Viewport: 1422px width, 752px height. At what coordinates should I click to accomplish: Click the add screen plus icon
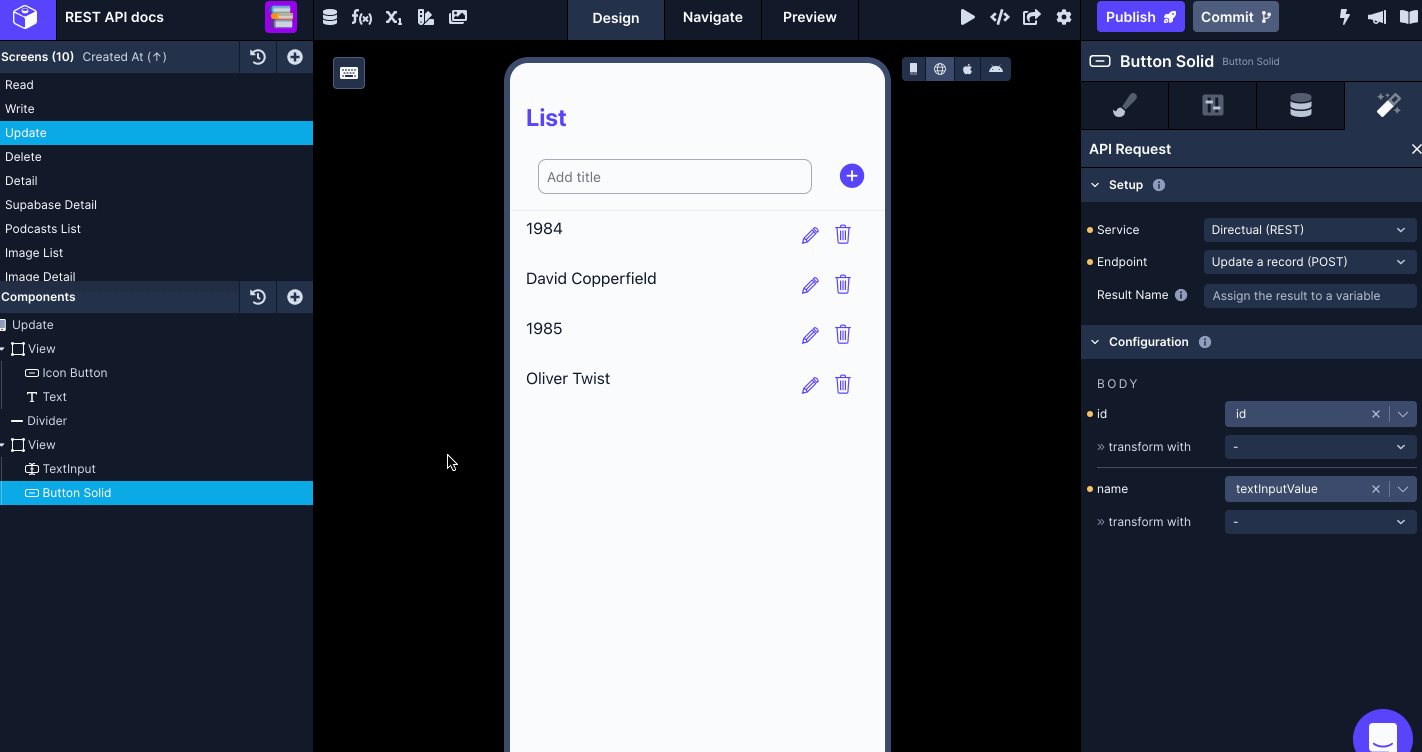295,57
